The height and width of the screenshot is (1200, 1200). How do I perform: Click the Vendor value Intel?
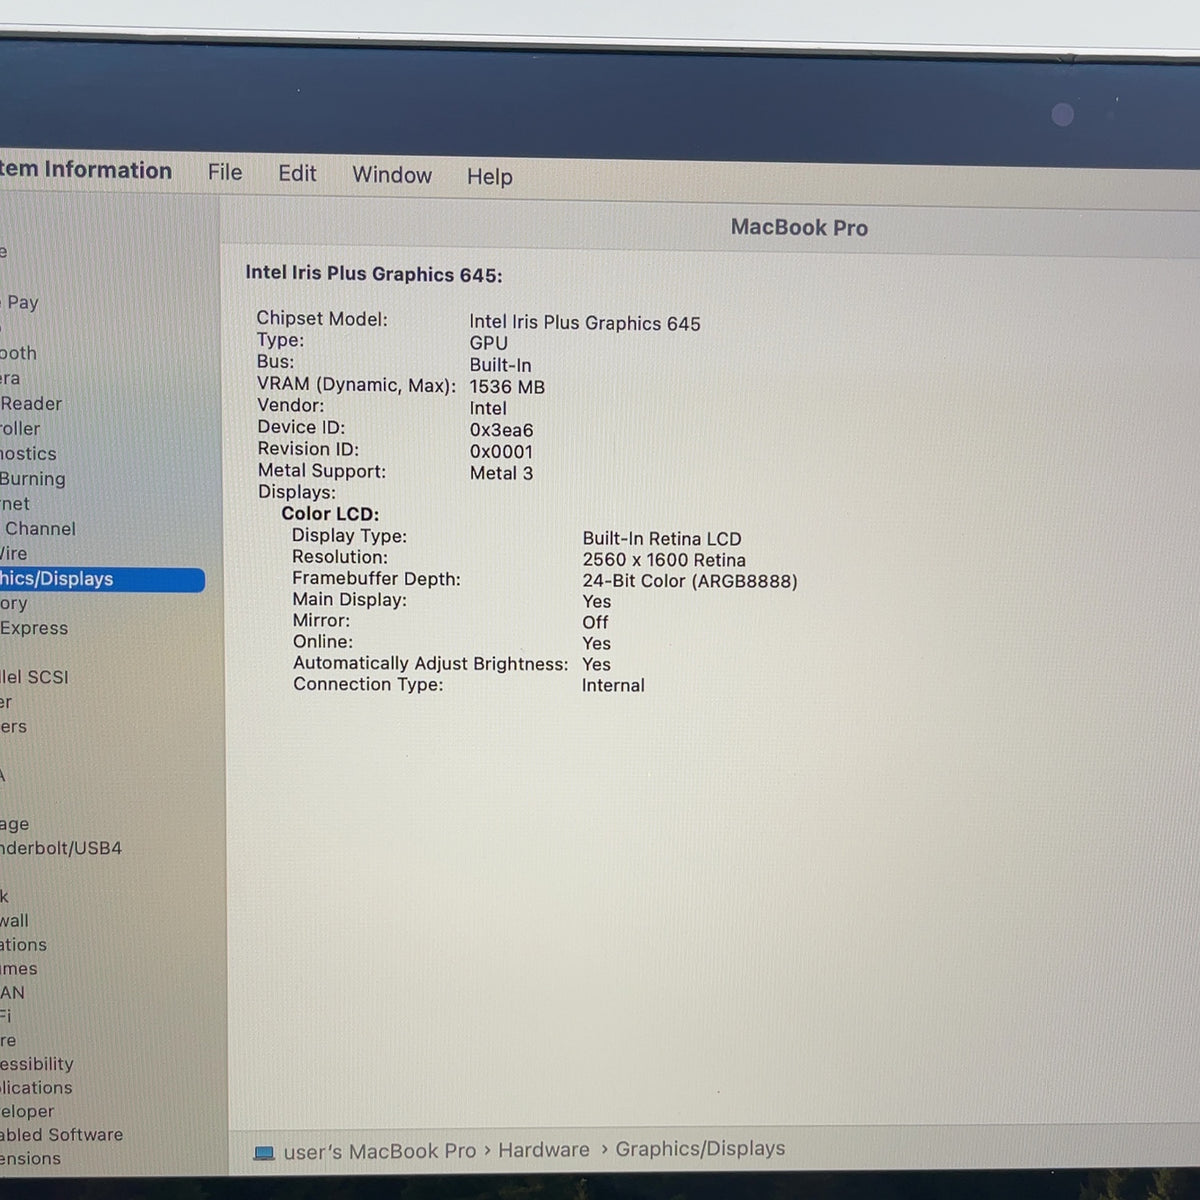[x=488, y=408]
